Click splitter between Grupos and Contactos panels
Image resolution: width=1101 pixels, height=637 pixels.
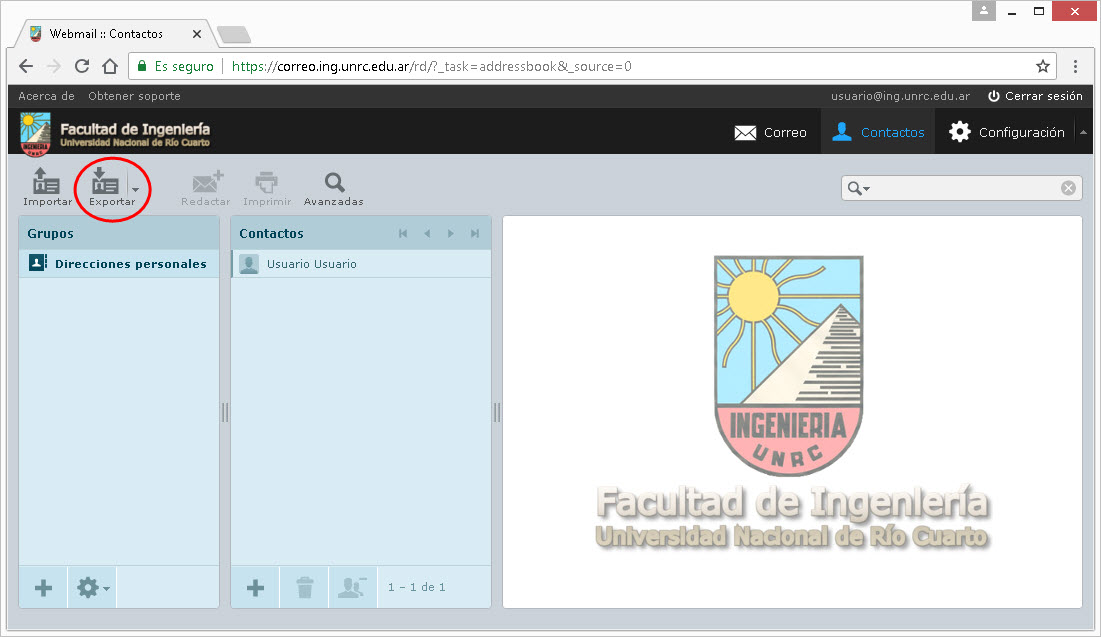pyautogui.click(x=225, y=412)
